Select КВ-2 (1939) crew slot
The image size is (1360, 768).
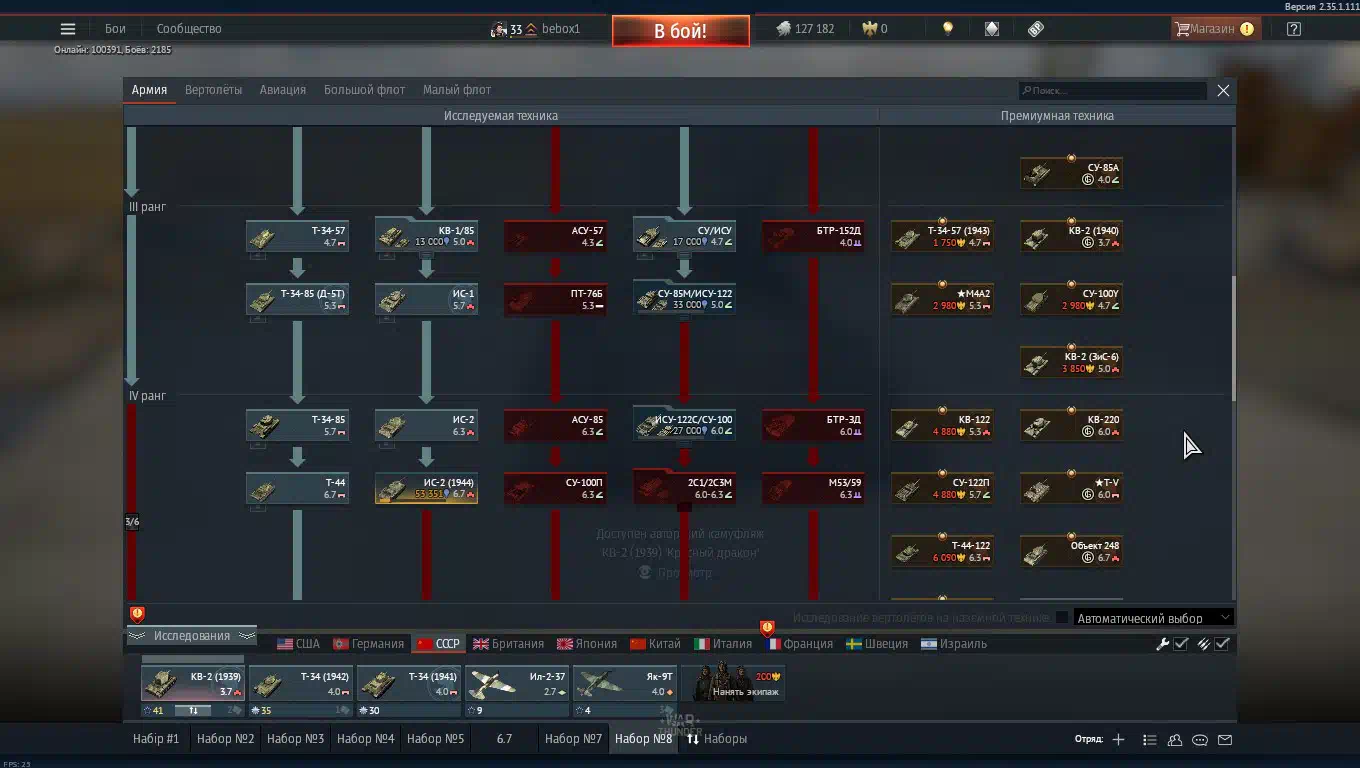[193, 684]
